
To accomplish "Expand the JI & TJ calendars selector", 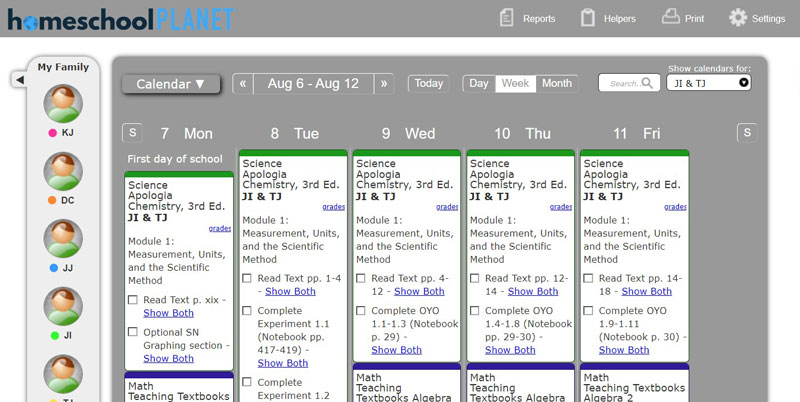I will click(x=709, y=83).
